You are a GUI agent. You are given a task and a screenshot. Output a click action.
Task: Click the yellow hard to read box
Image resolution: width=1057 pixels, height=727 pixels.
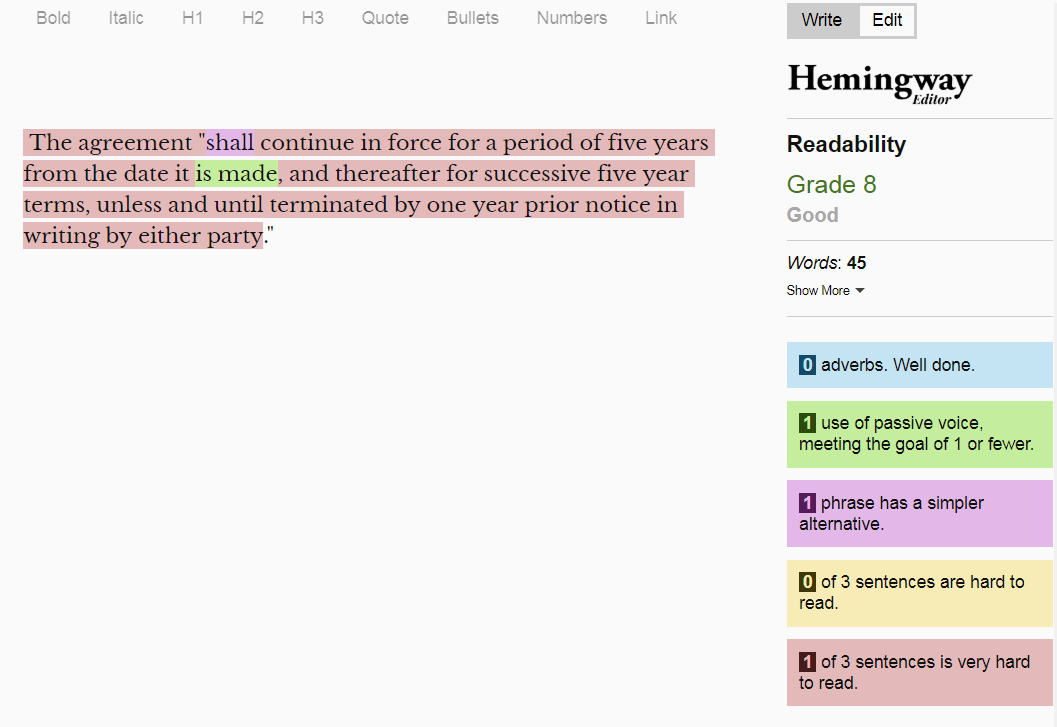click(x=919, y=592)
